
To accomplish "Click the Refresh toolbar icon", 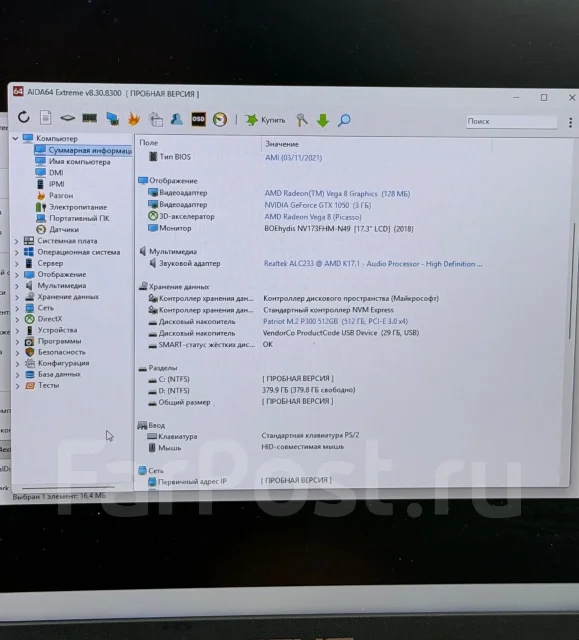I will click(x=24, y=118).
